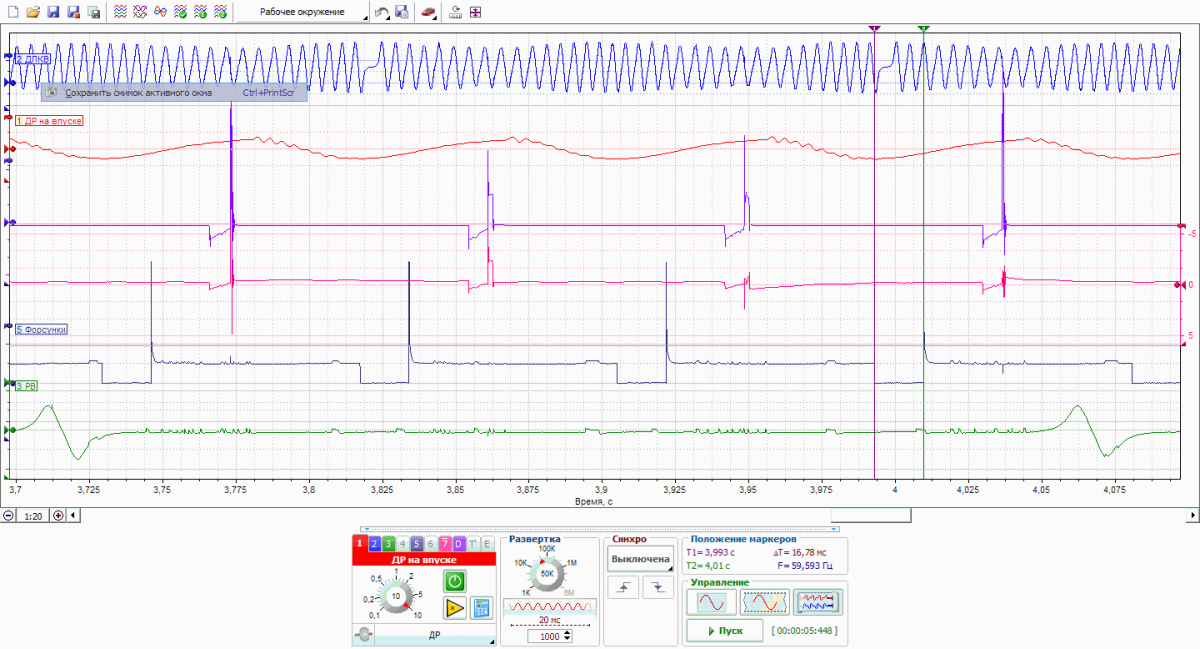This screenshot has width=1200, height=649.
Task: Click the zoom out minus icon
Action: pyautogui.click(x=9, y=516)
